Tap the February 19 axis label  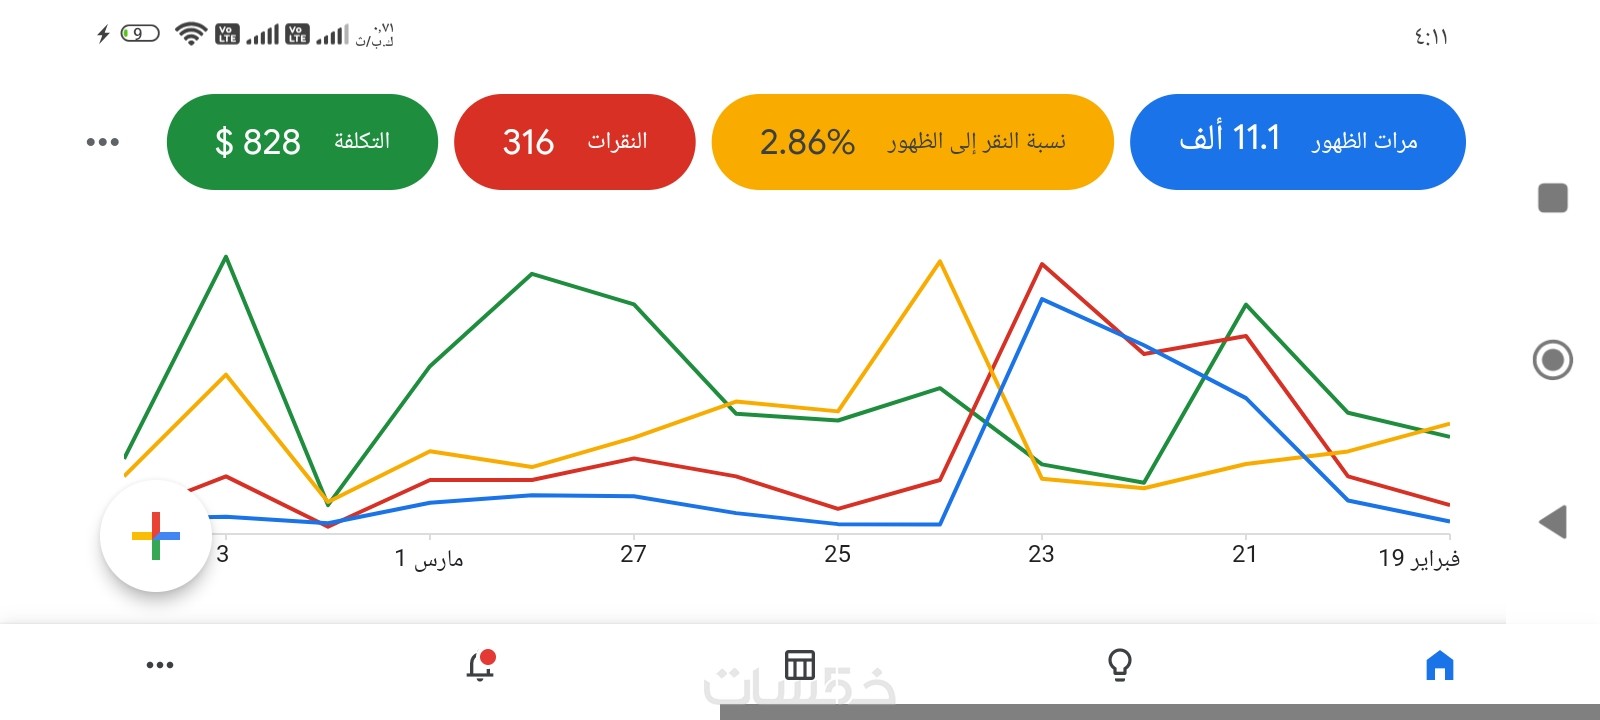(x=1418, y=558)
